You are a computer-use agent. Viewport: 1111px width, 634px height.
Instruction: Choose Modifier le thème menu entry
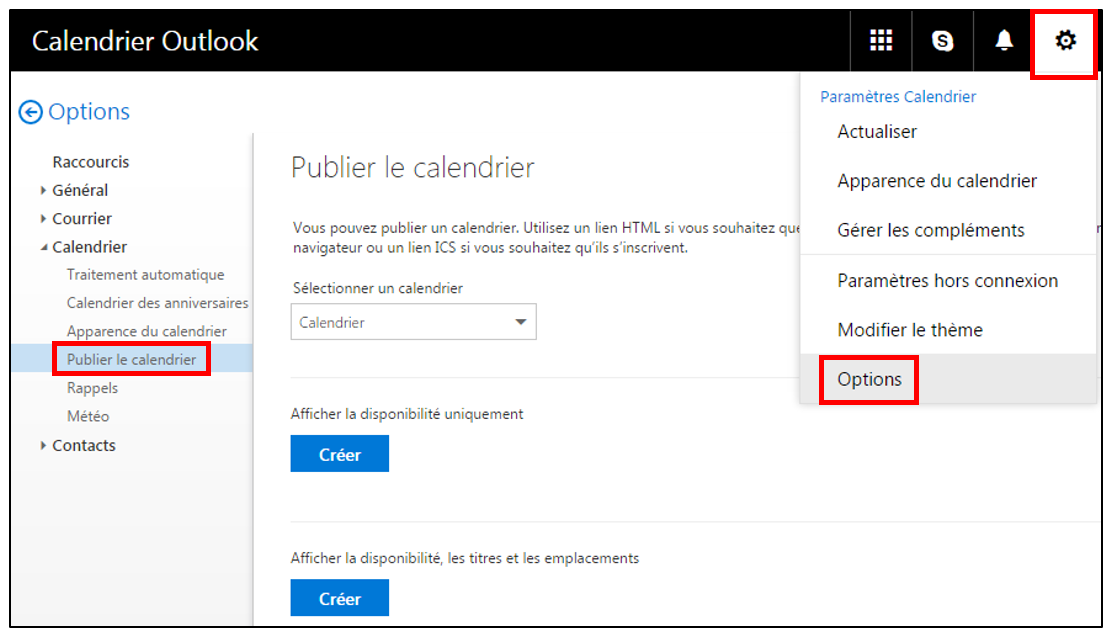[x=910, y=330]
